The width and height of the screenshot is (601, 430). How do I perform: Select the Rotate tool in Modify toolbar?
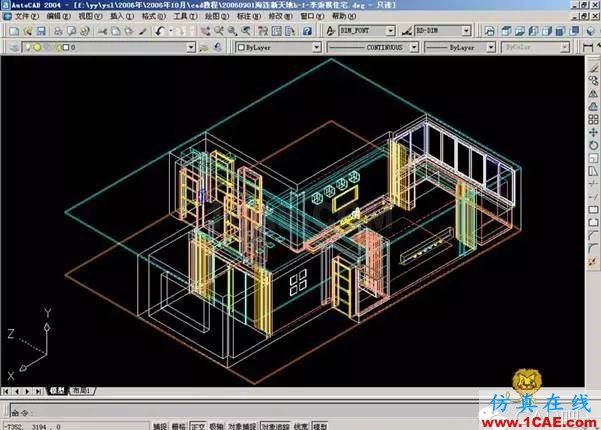(593, 145)
